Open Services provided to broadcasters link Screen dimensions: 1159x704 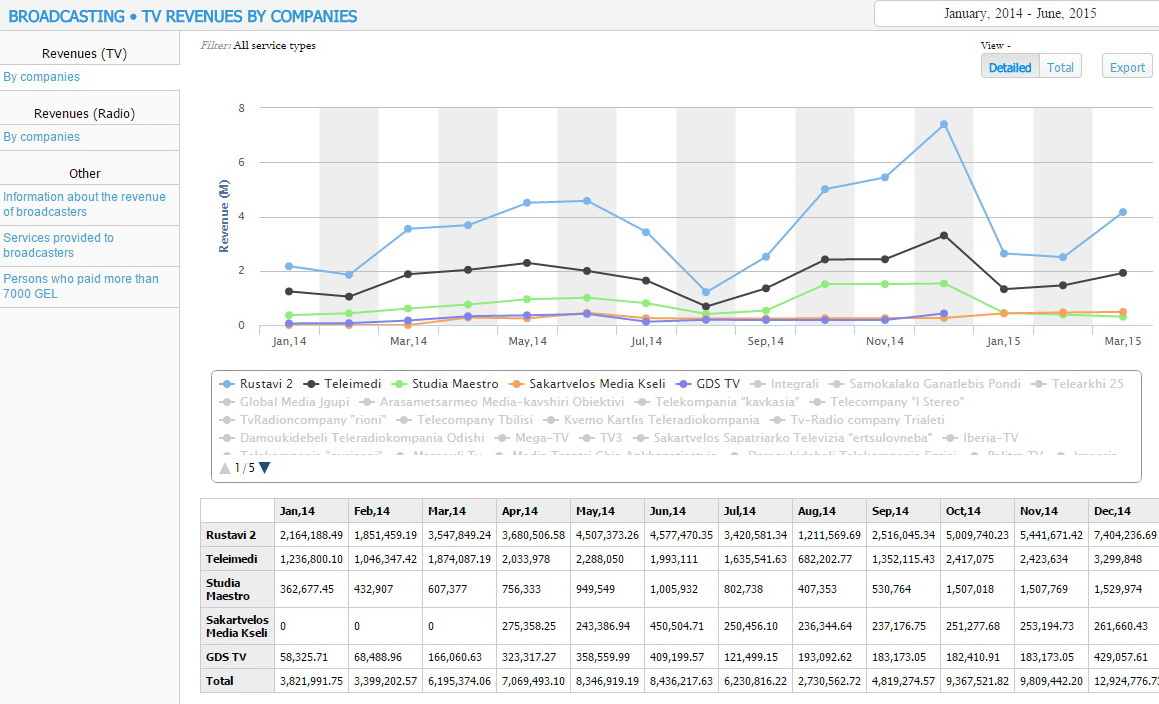[x=58, y=245]
